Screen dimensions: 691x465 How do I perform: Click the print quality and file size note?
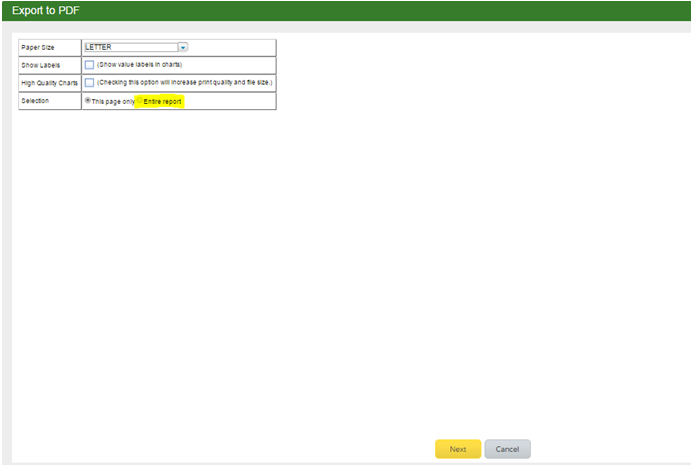(x=185, y=82)
